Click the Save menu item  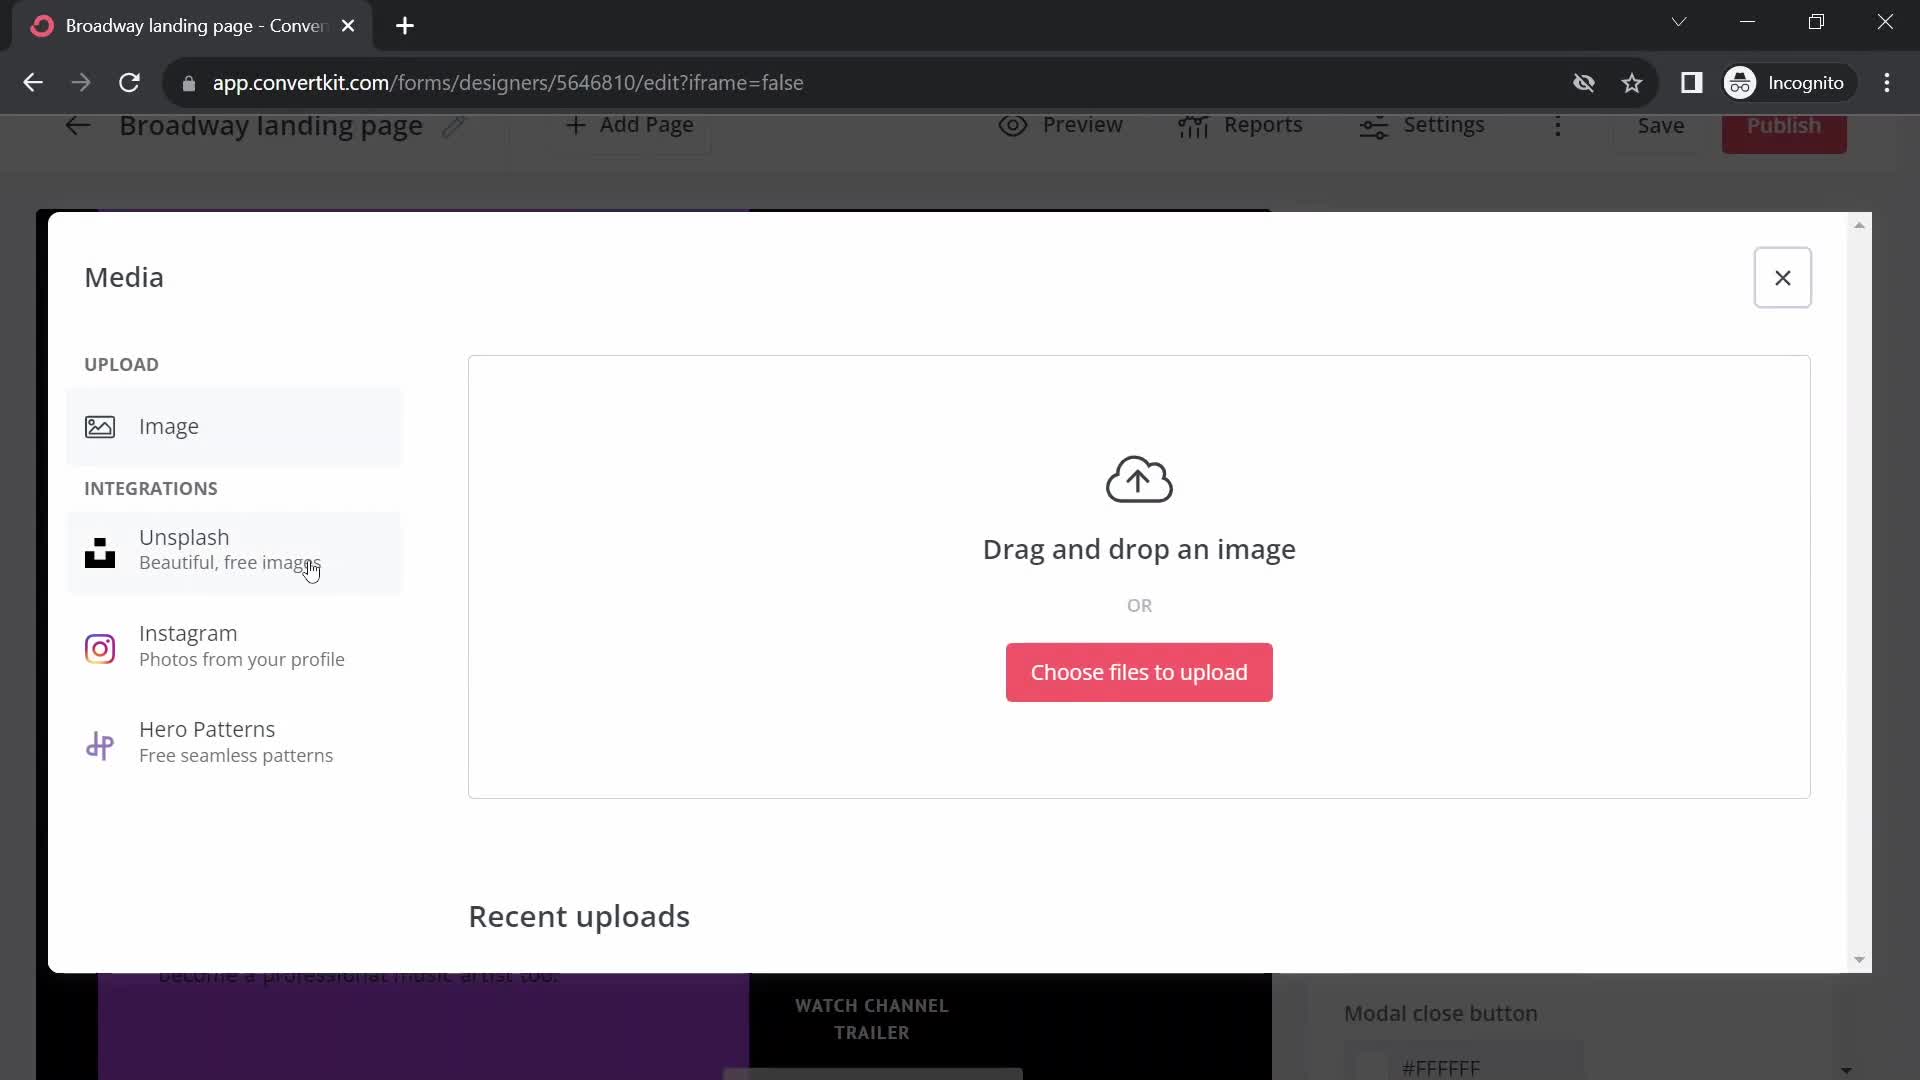tap(1662, 124)
